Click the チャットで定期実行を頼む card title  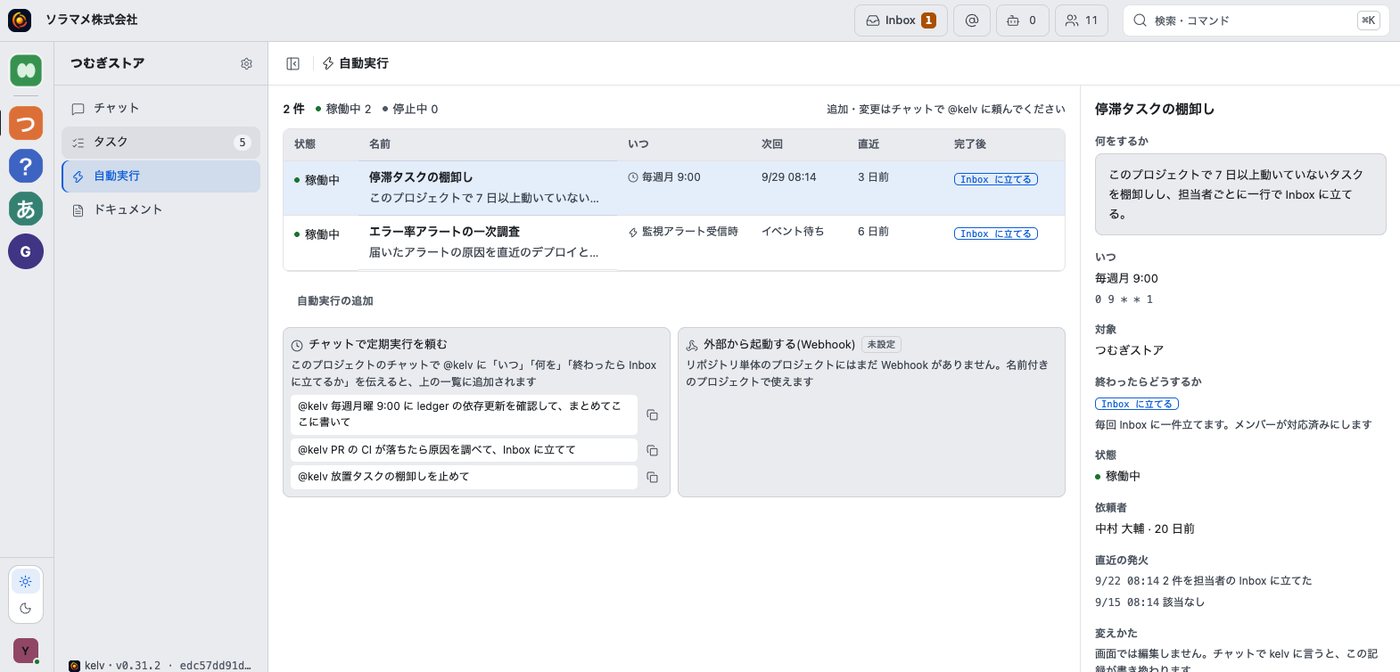point(378,344)
